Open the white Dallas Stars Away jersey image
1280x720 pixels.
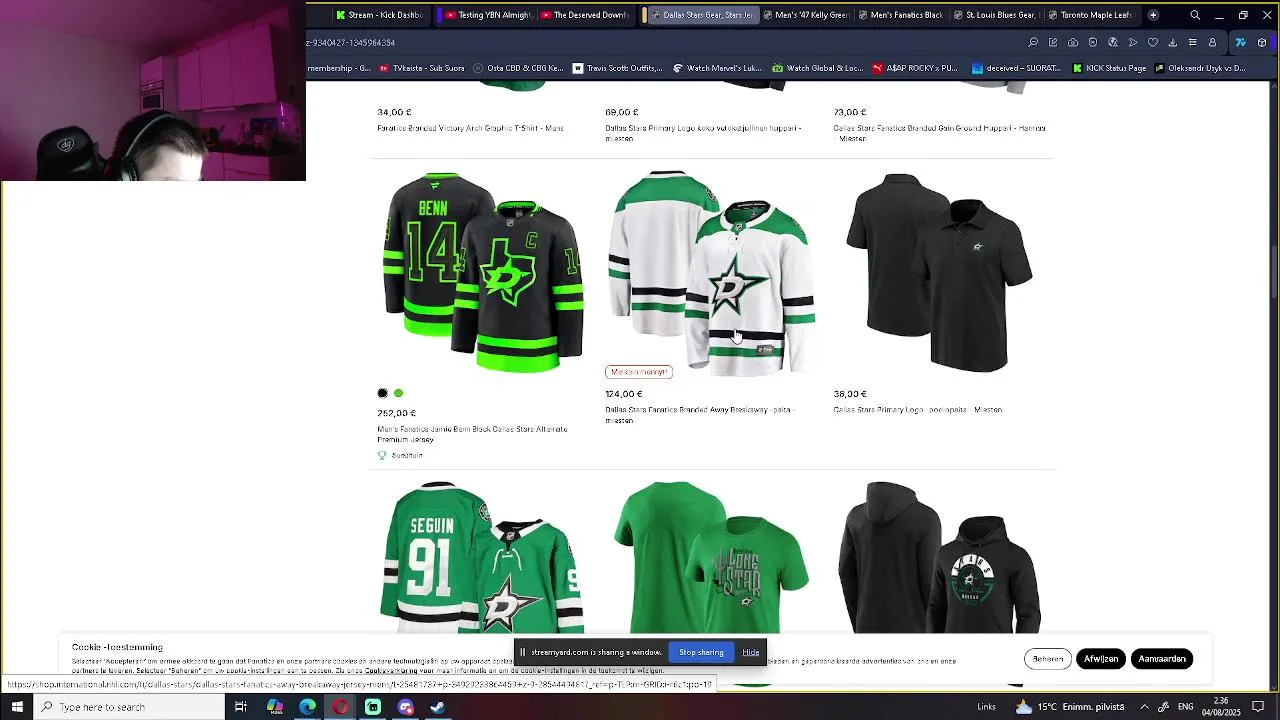click(711, 272)
